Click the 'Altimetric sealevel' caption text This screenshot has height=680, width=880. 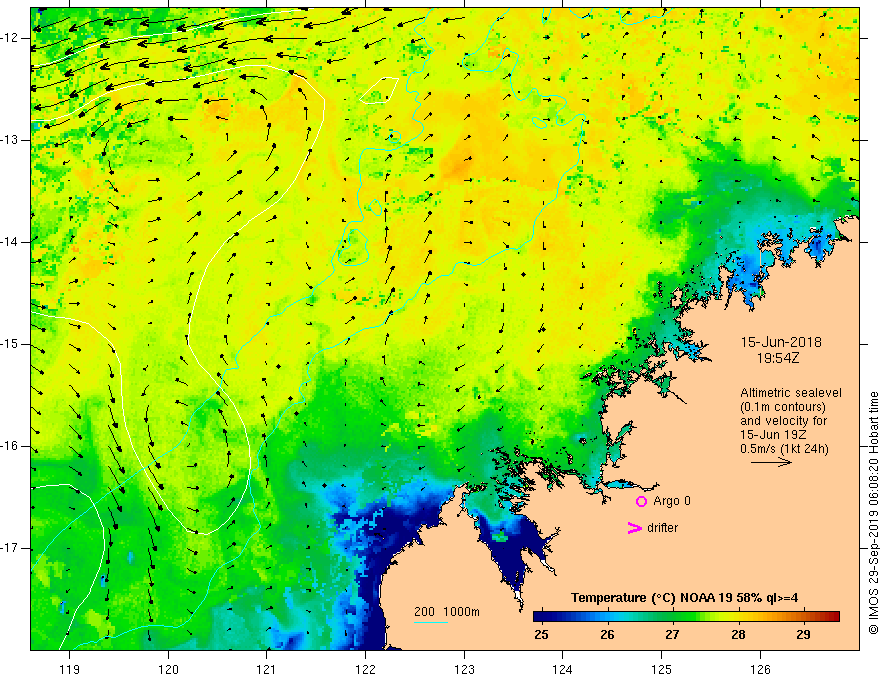click(x=791, y=393)
